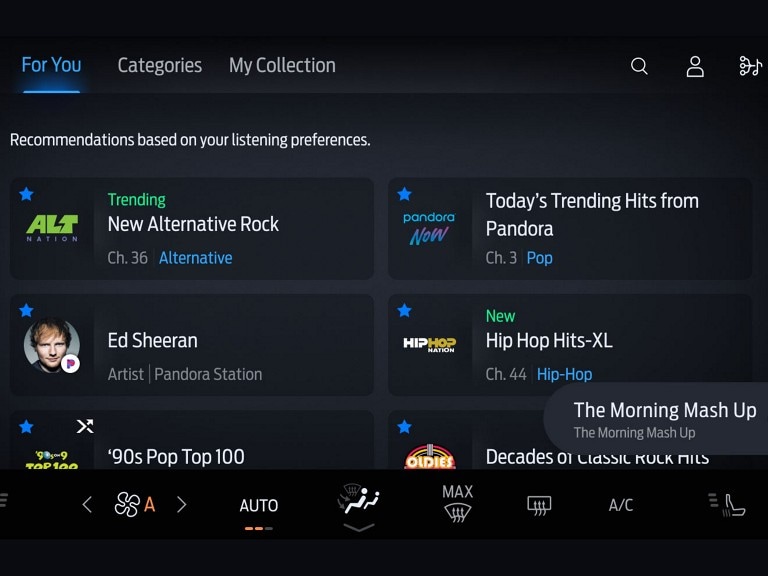The width and height of the screenshot is (768, 576).
Task: Toggle favorite star on Oldies card
Action: click(405, 427)
